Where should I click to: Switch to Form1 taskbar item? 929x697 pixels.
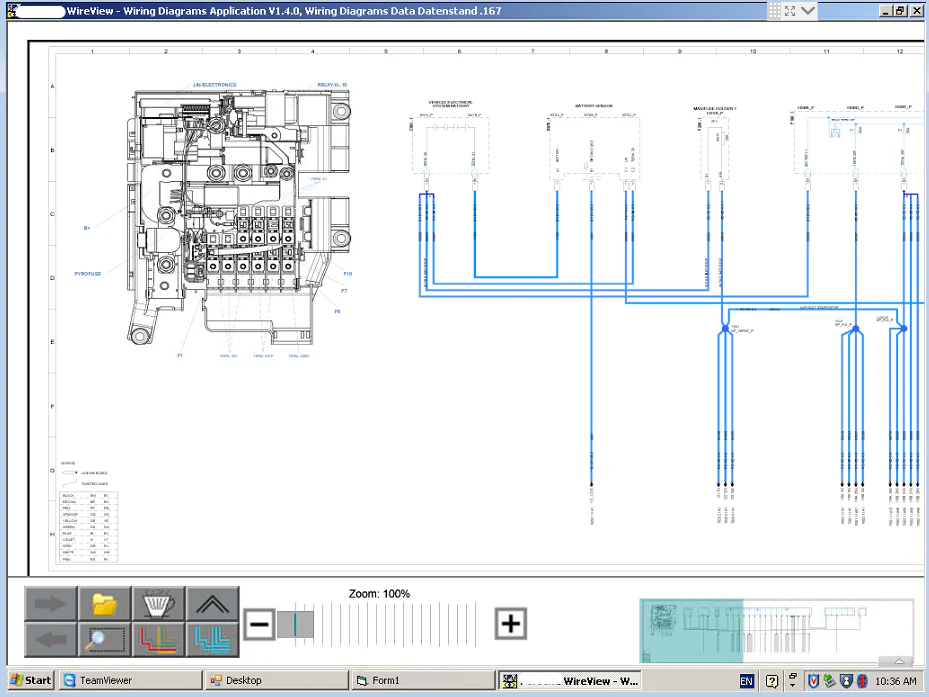(x=422, y=681)
